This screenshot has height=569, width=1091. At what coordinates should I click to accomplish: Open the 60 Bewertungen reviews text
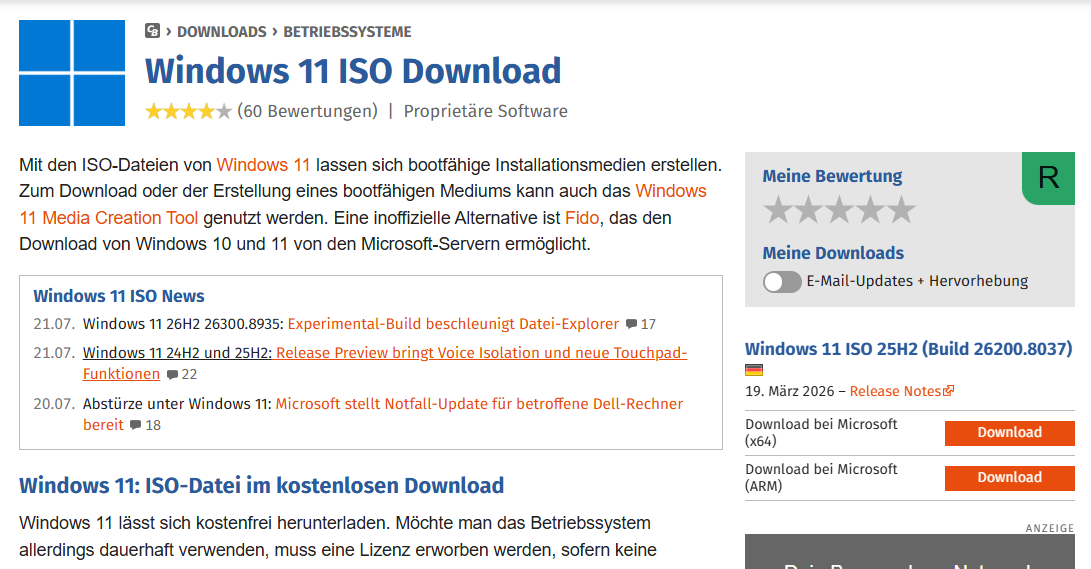click(308, 111)
